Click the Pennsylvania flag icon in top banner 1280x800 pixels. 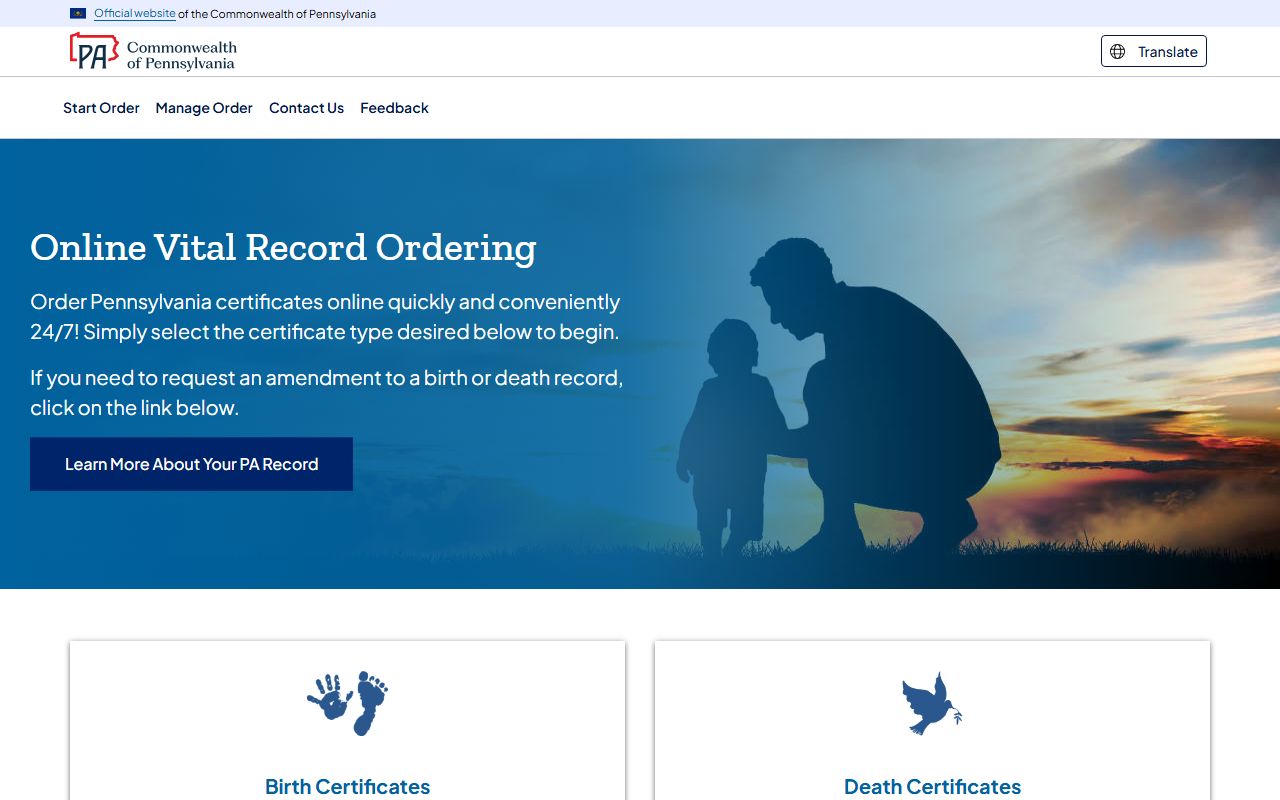click(78, 14)
